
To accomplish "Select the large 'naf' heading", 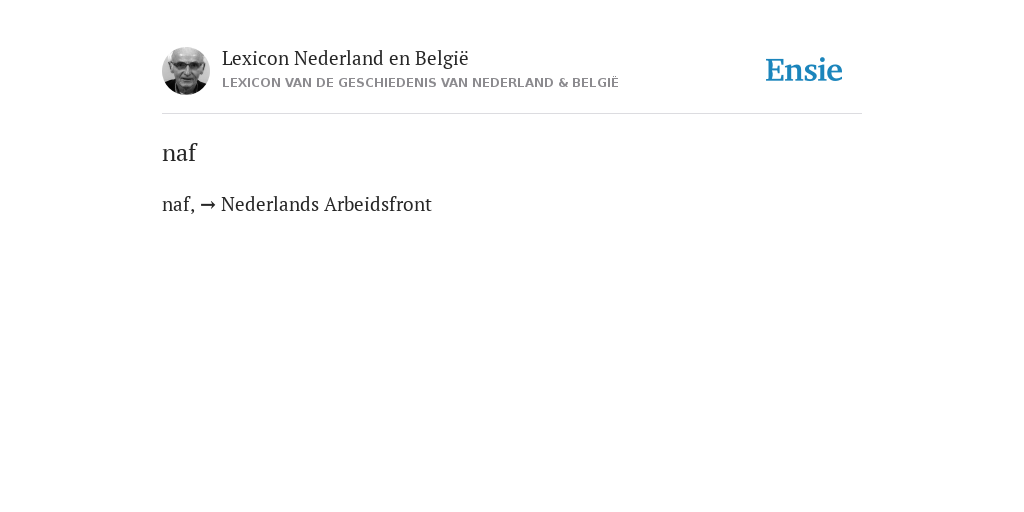I will 179,153.
